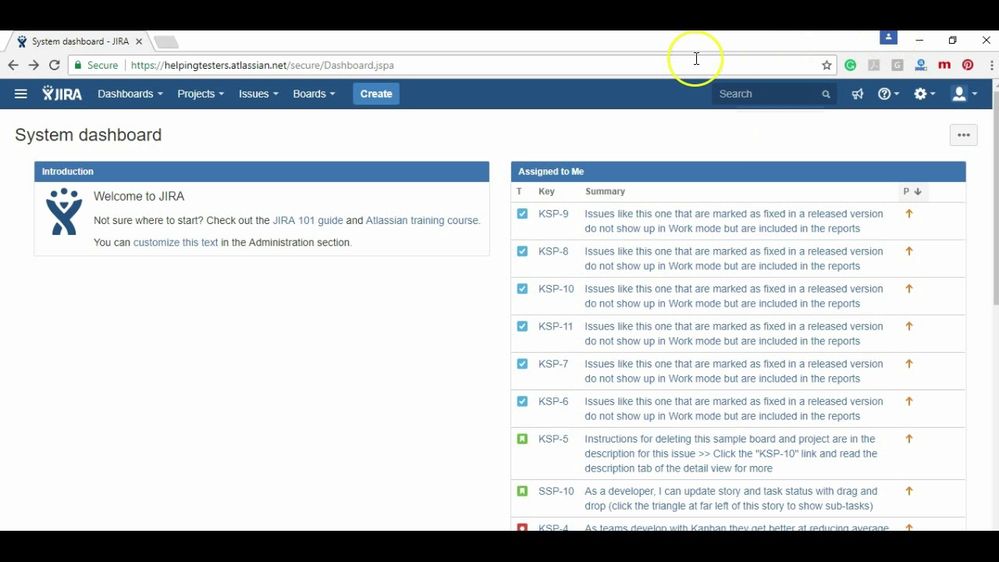Viewport: 999px width, 562px height.
Task: Click the Assigned to Me gadget header
Action: point(738,171)
